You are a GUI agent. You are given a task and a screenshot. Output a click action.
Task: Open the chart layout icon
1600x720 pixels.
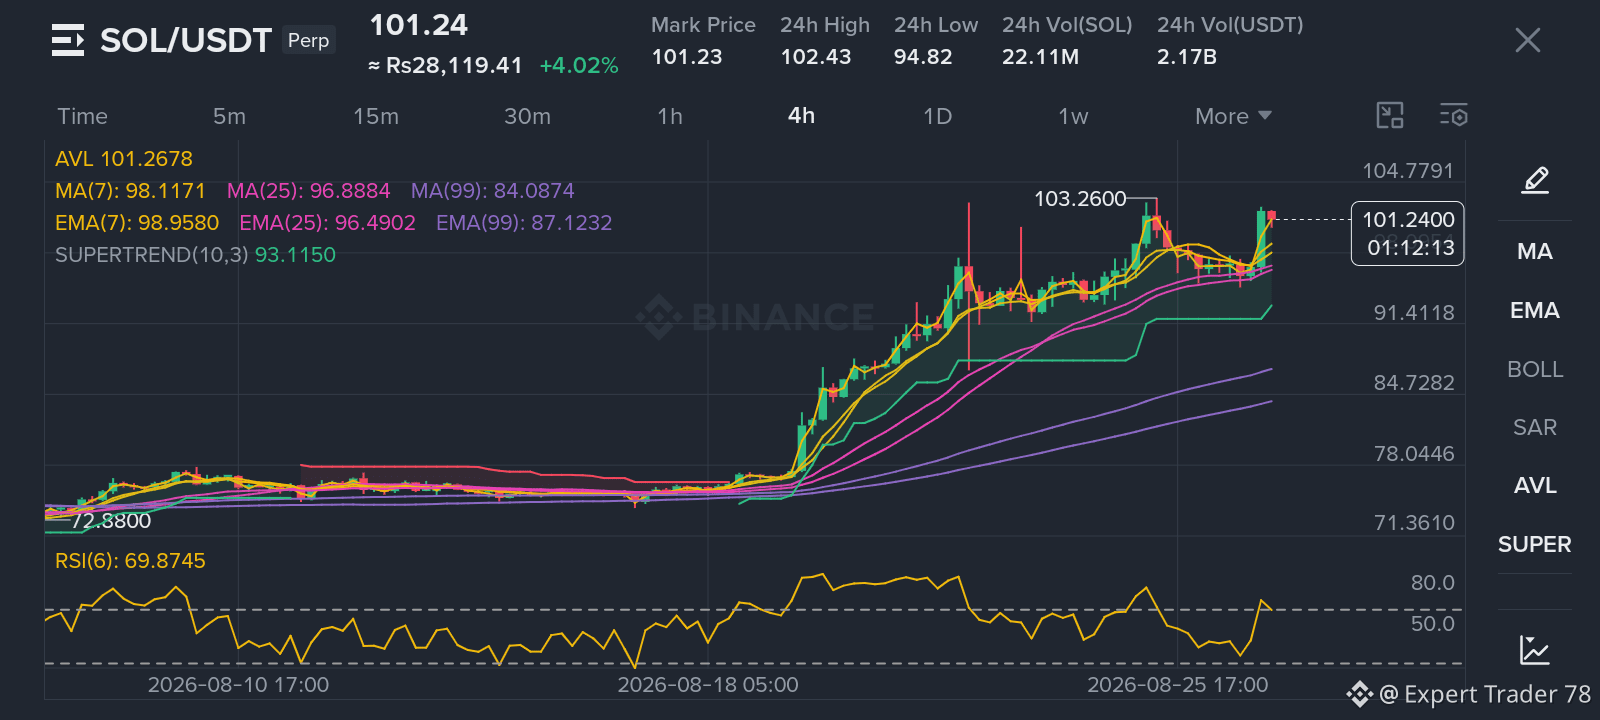[1390, 116]
